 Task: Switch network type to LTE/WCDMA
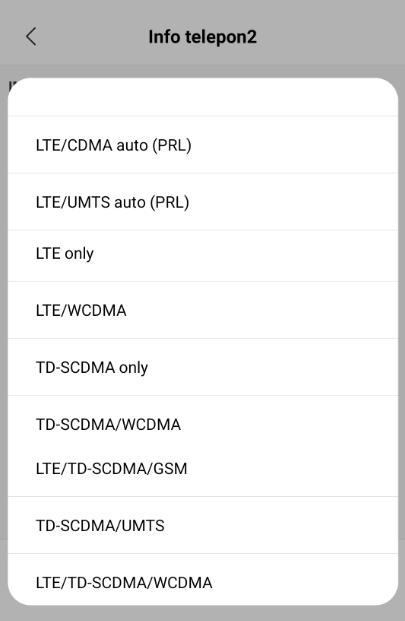pos(203,310)
